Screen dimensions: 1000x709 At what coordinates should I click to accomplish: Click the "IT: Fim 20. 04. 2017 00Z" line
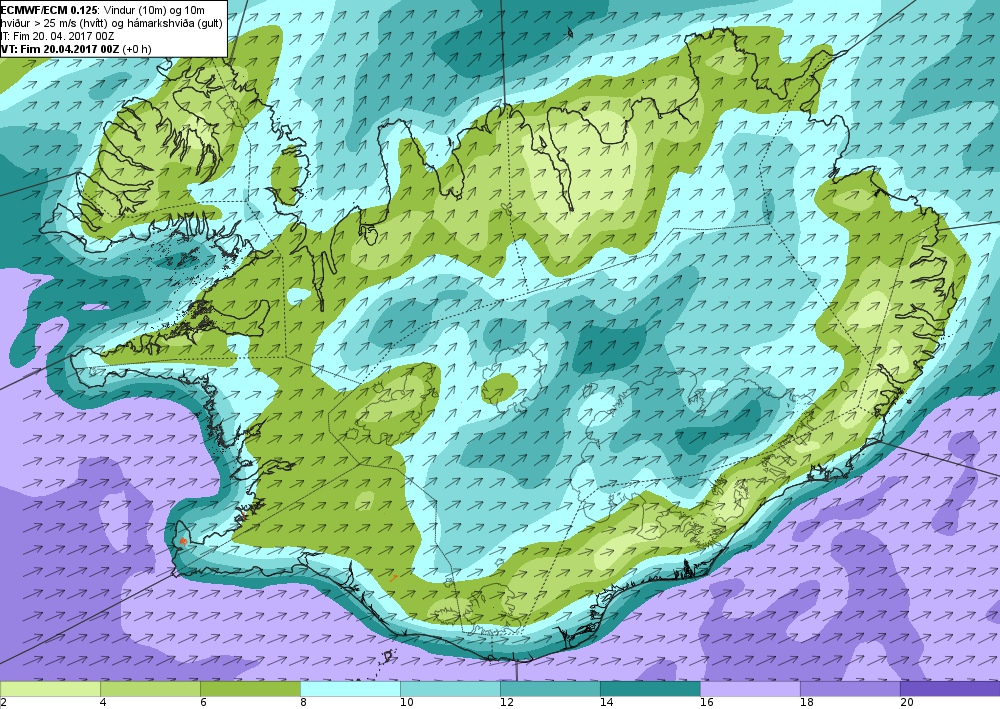pos(57,36)
